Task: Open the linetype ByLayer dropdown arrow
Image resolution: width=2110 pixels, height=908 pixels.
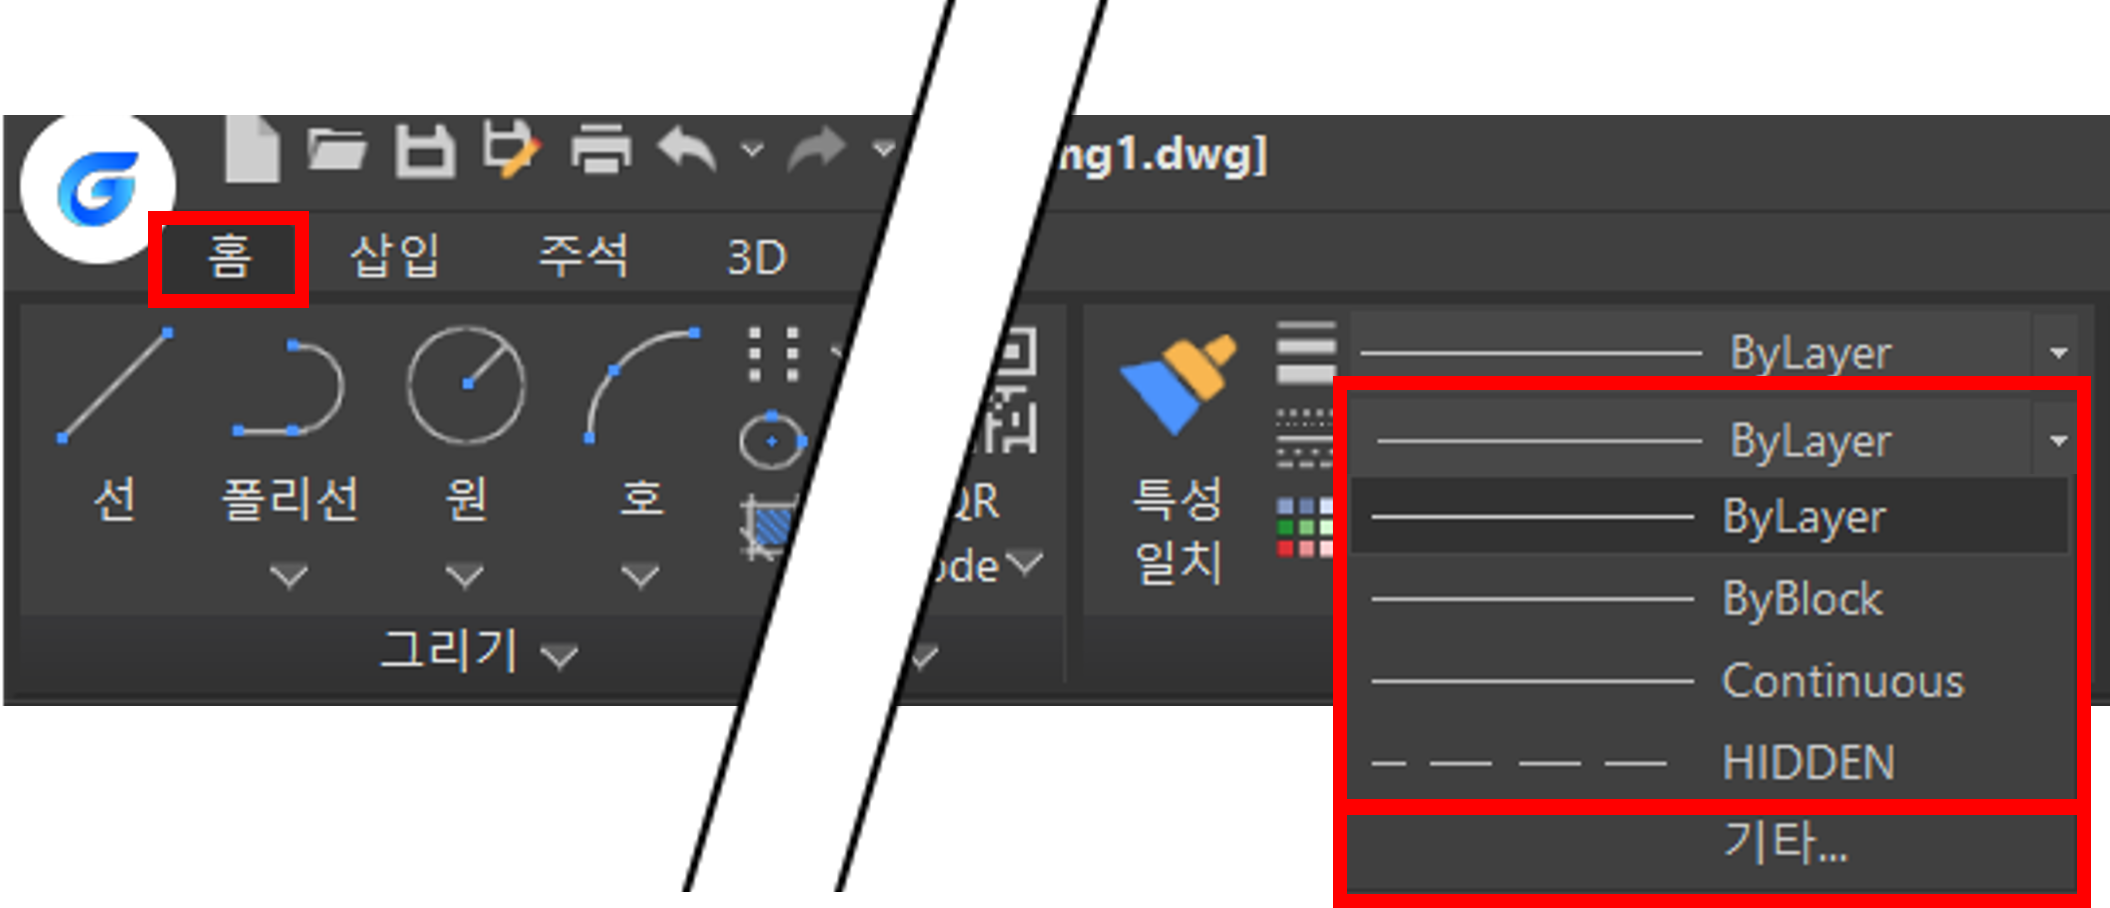Action: [x=2058, y=440]
